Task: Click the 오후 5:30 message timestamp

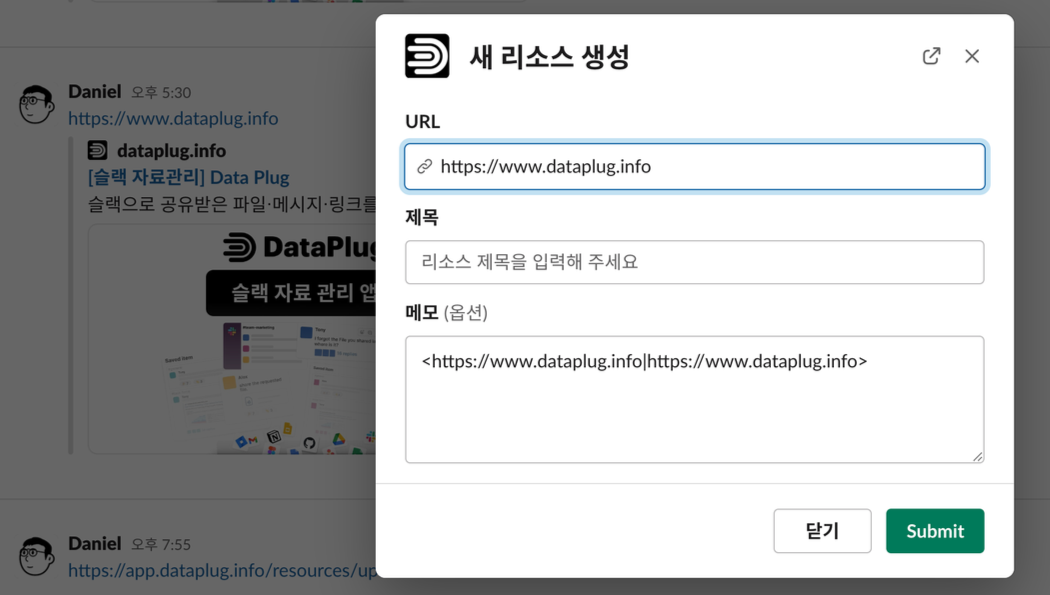Action: [x=161, y=92]
